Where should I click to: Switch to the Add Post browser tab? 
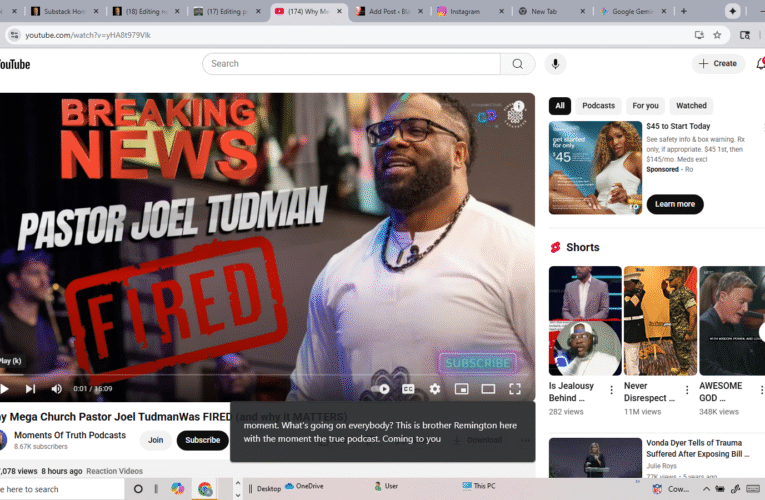389,11
